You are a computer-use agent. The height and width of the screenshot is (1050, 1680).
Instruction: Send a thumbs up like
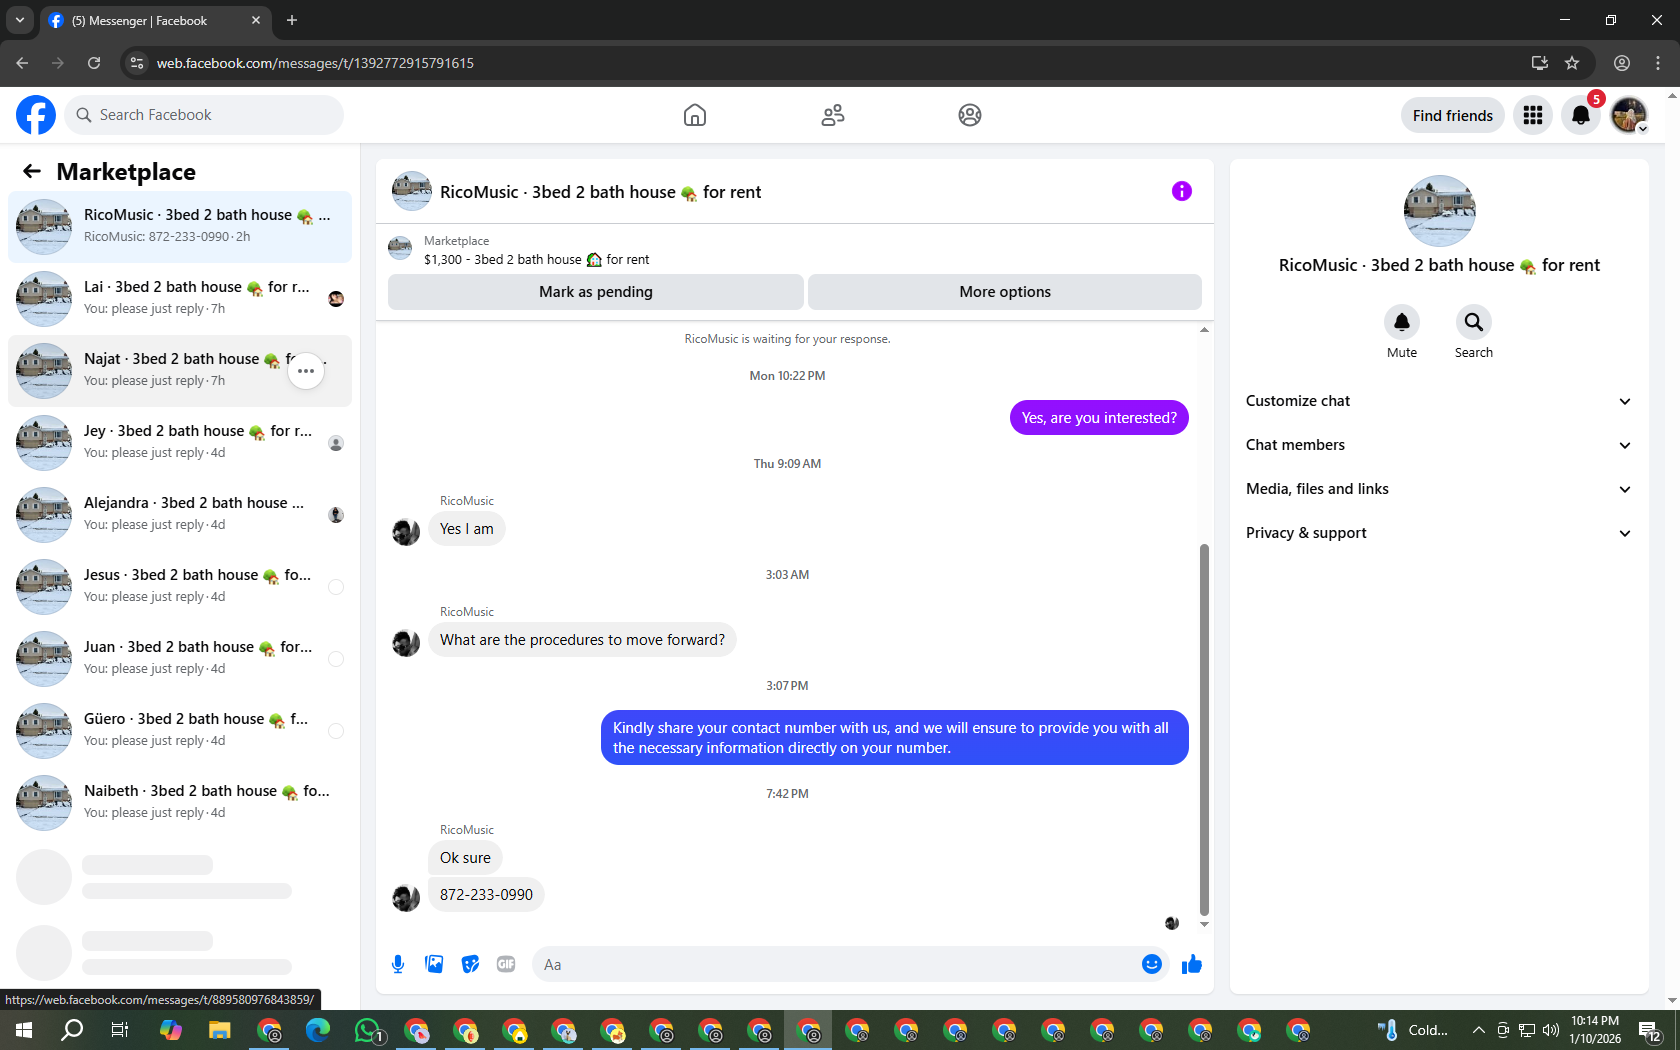click(1192, 964)
